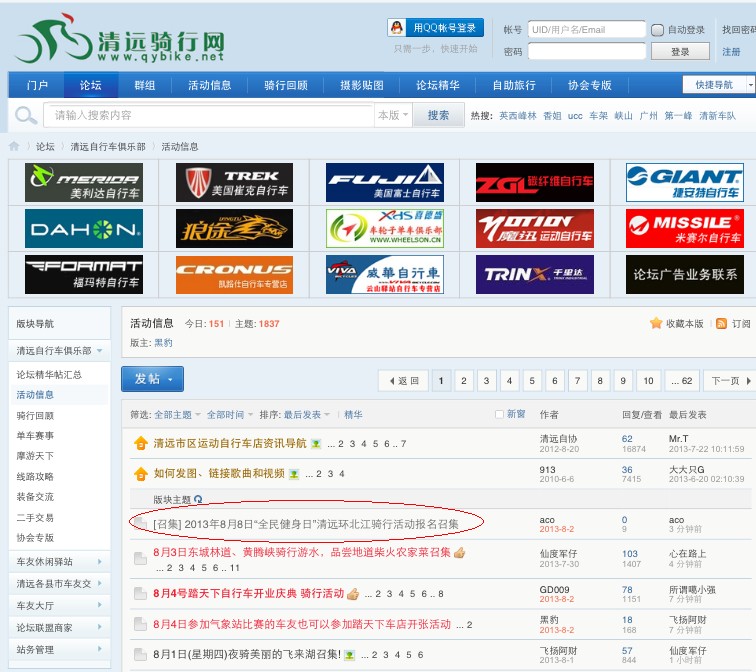Click the home icon in the breadcrumb
756x672 pixels.
14,146
